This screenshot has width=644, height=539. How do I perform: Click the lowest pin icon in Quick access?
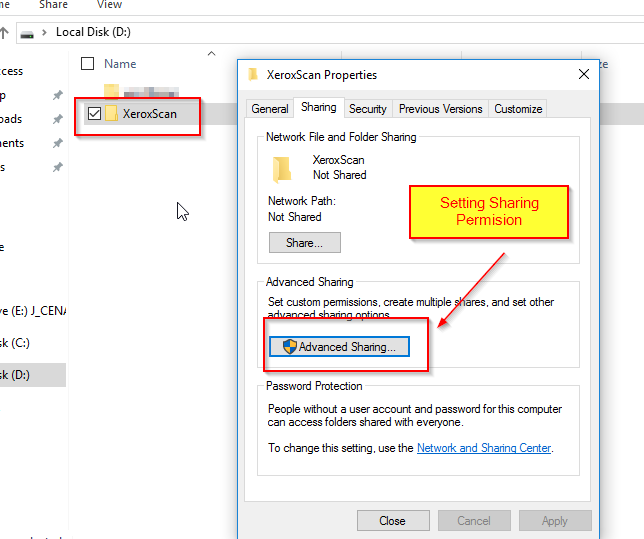[58, 167]
